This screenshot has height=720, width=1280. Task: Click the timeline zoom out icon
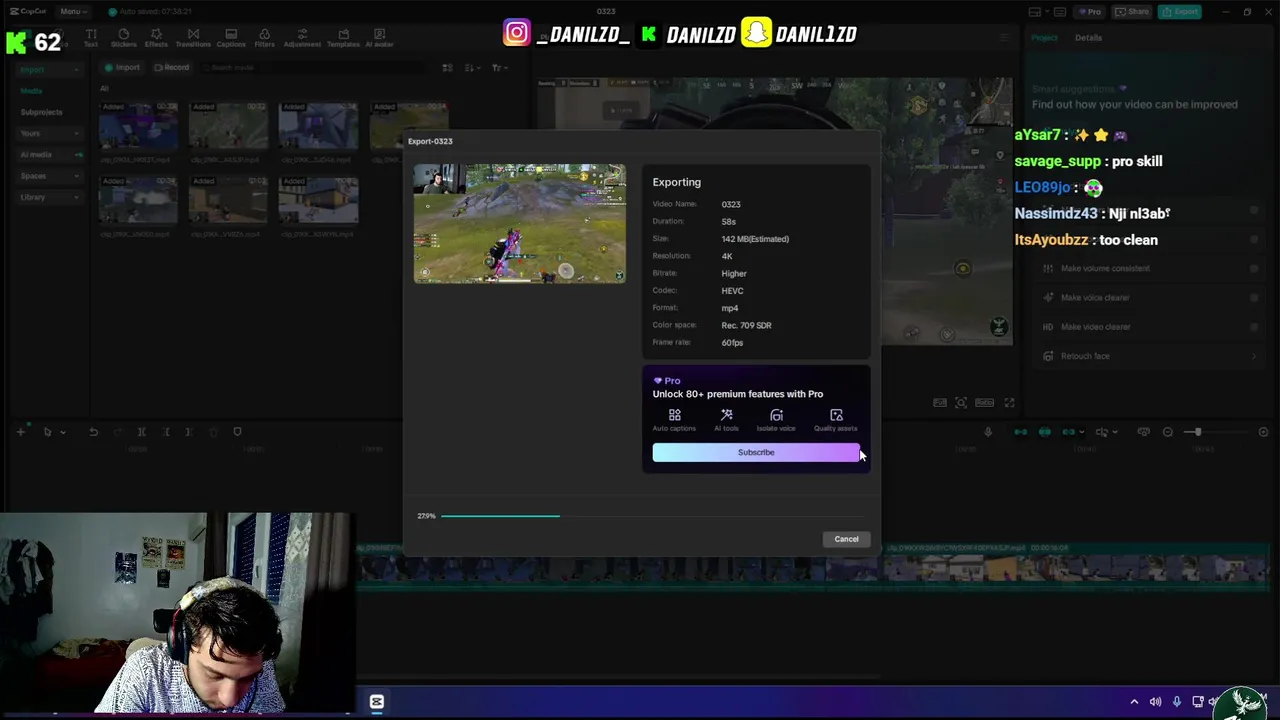pyautogui.click(x=1167, y=432)
